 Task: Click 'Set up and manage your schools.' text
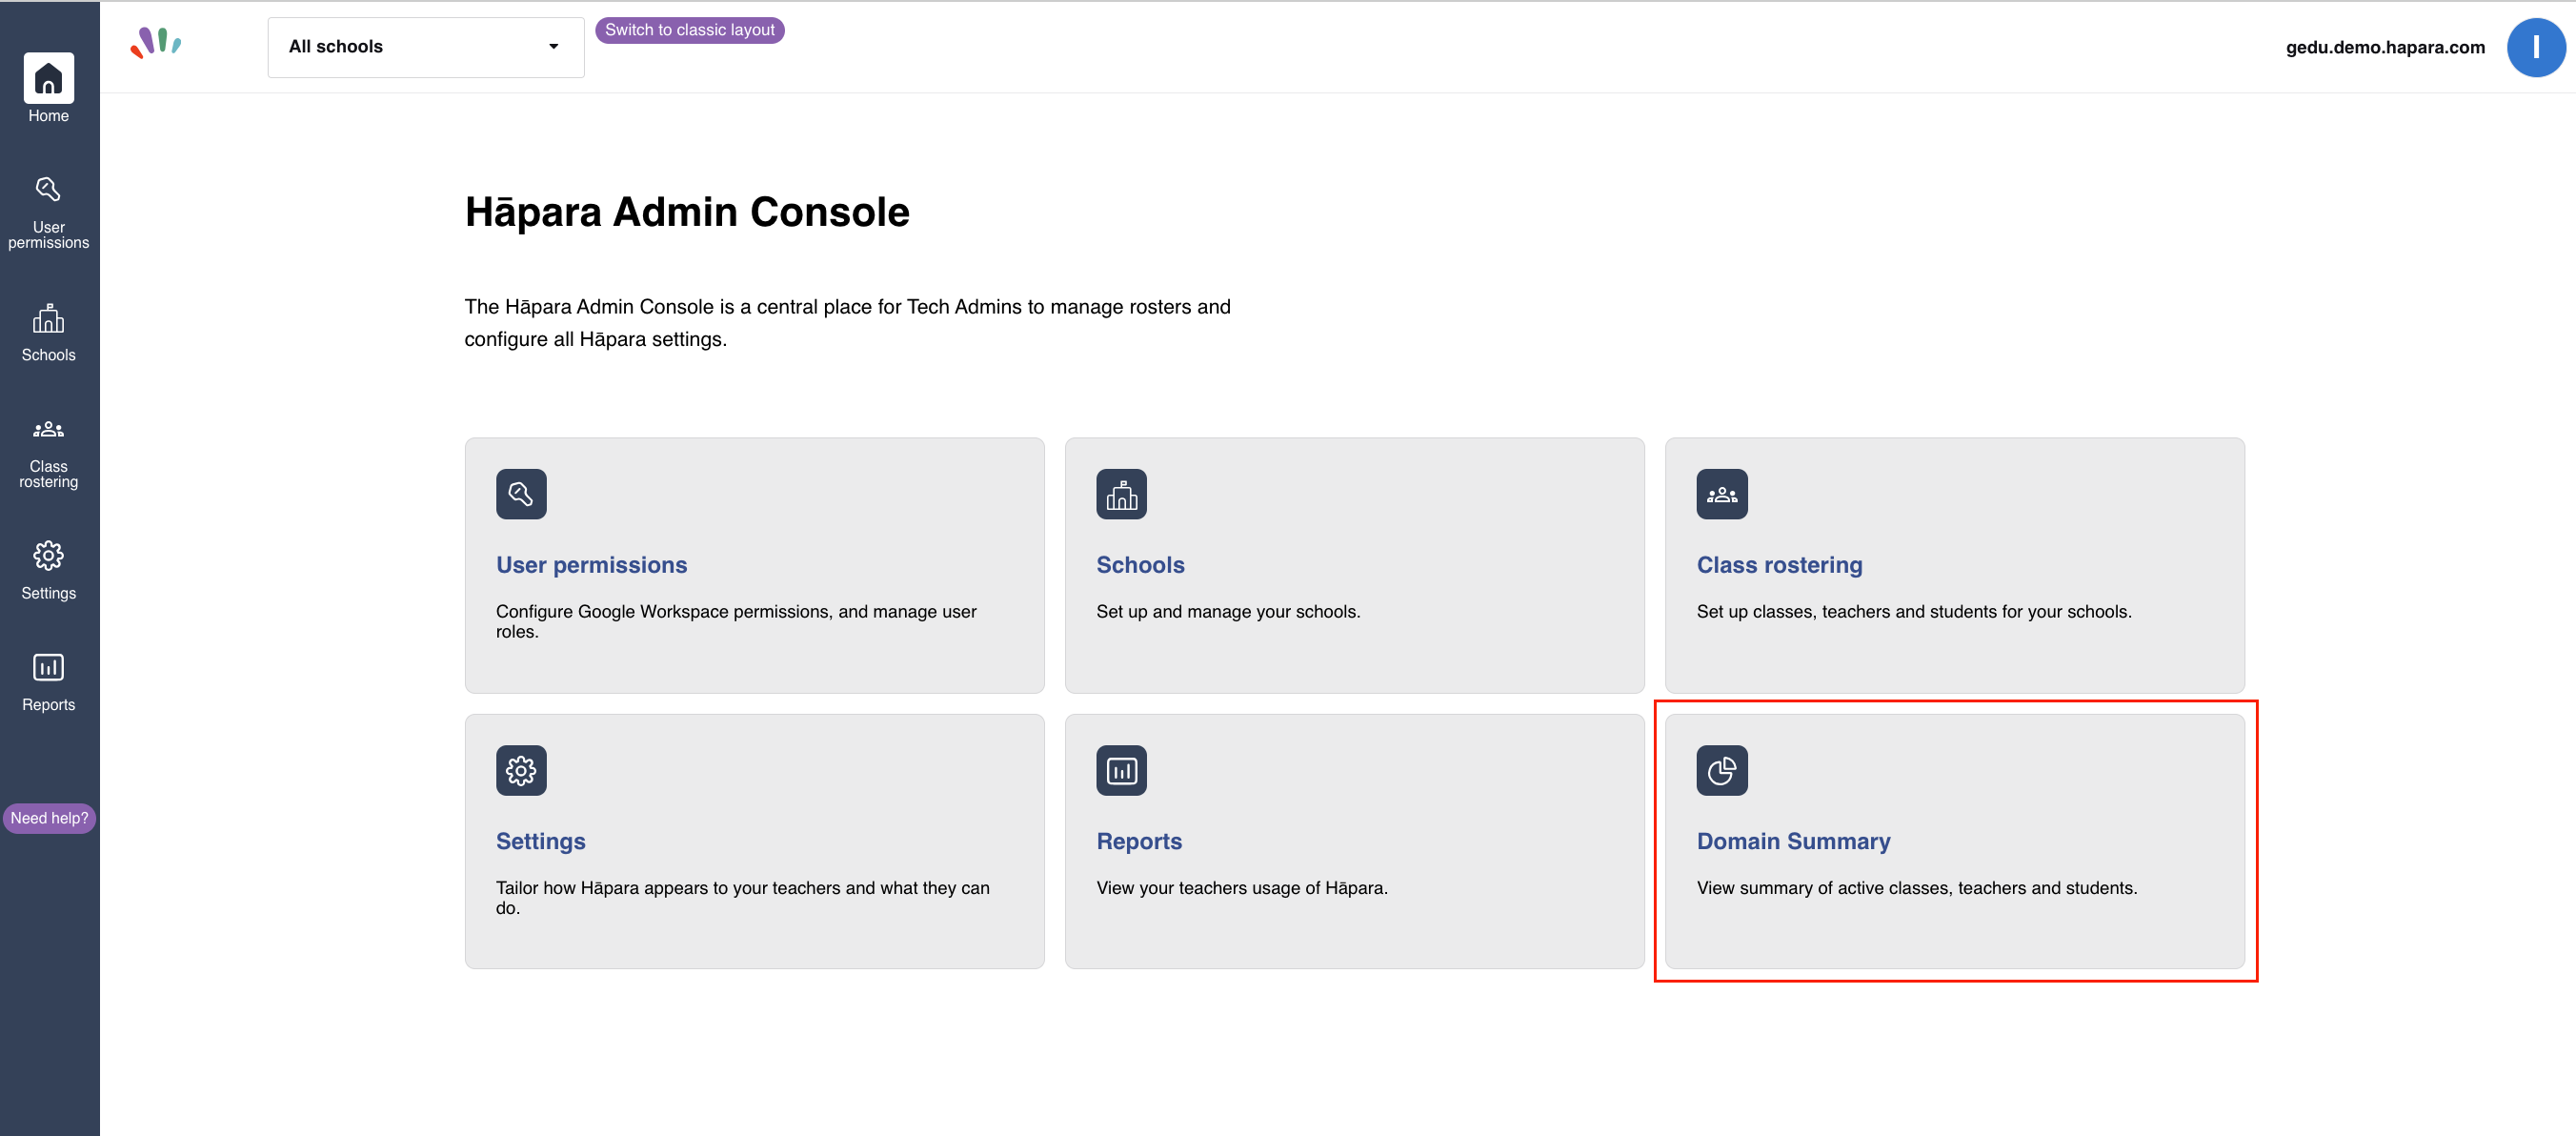(1228, 611)
